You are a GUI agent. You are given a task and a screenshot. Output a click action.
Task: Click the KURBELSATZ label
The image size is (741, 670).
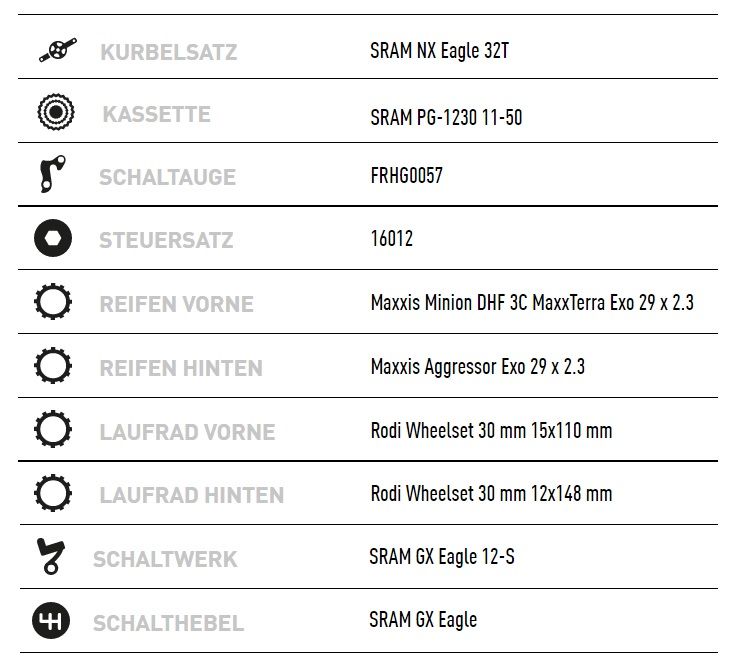(169, 52)
